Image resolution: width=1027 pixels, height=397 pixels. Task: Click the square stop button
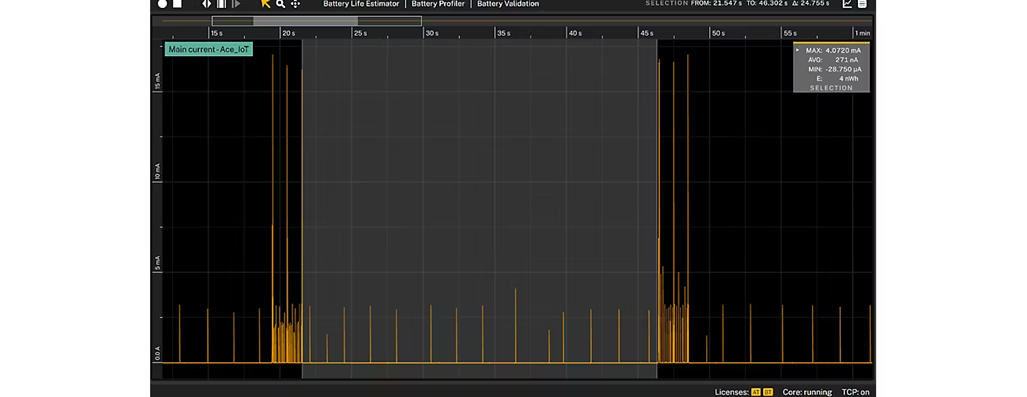[177, 4]
